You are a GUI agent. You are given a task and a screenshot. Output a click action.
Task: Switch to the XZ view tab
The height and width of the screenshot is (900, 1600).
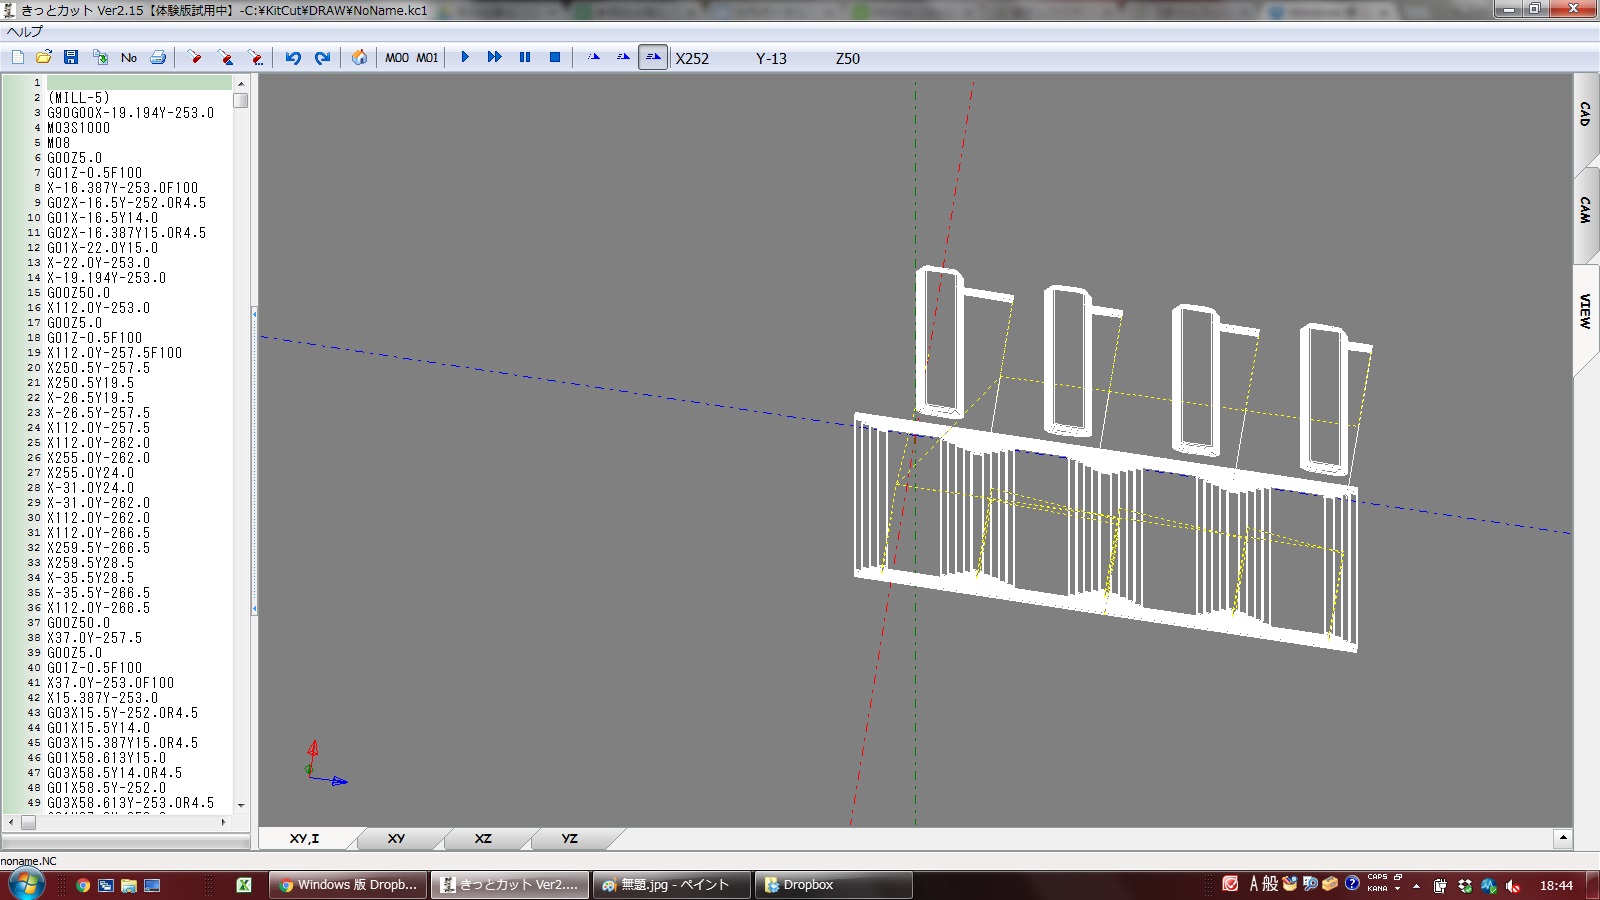pyautogui.click(x=483, y=838)
